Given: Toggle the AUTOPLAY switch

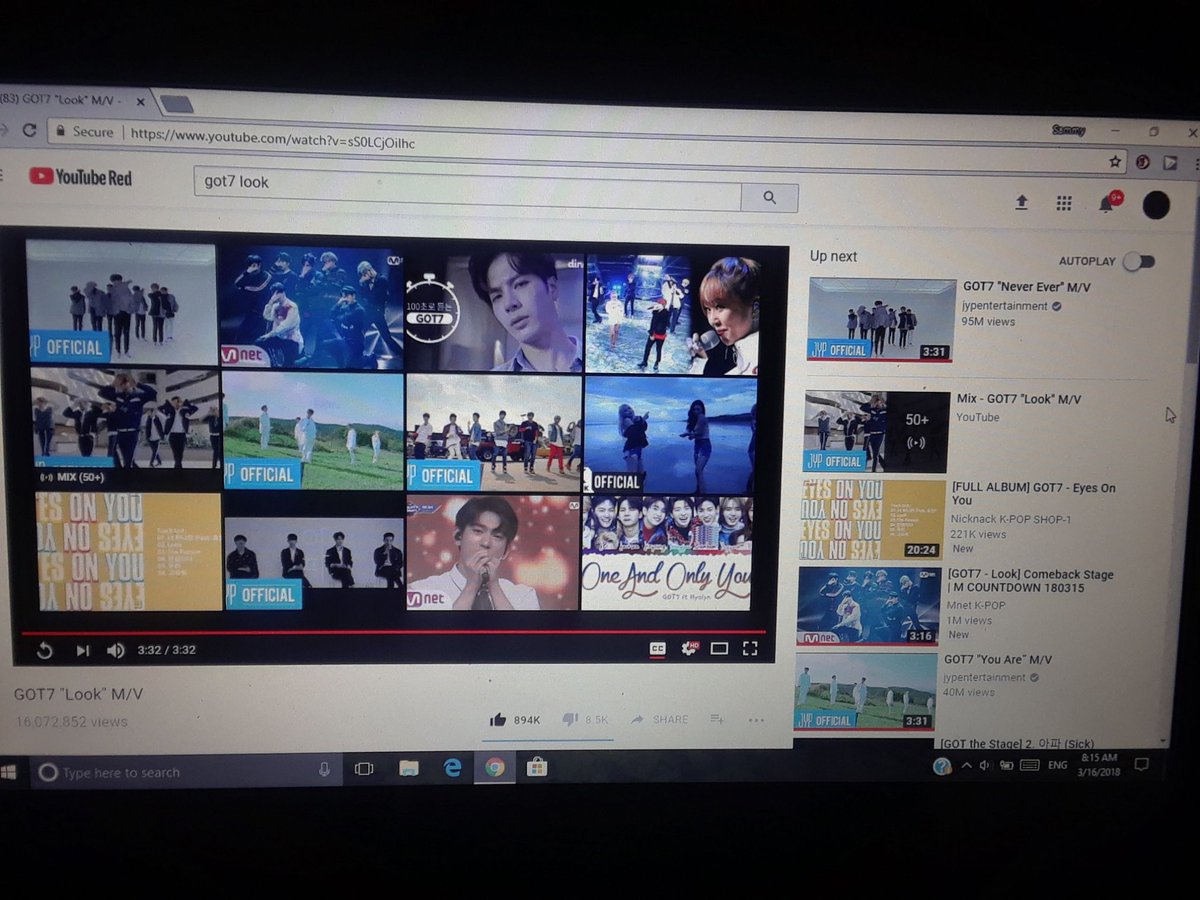Looking at the screenshot, I should click(1139, 261).
